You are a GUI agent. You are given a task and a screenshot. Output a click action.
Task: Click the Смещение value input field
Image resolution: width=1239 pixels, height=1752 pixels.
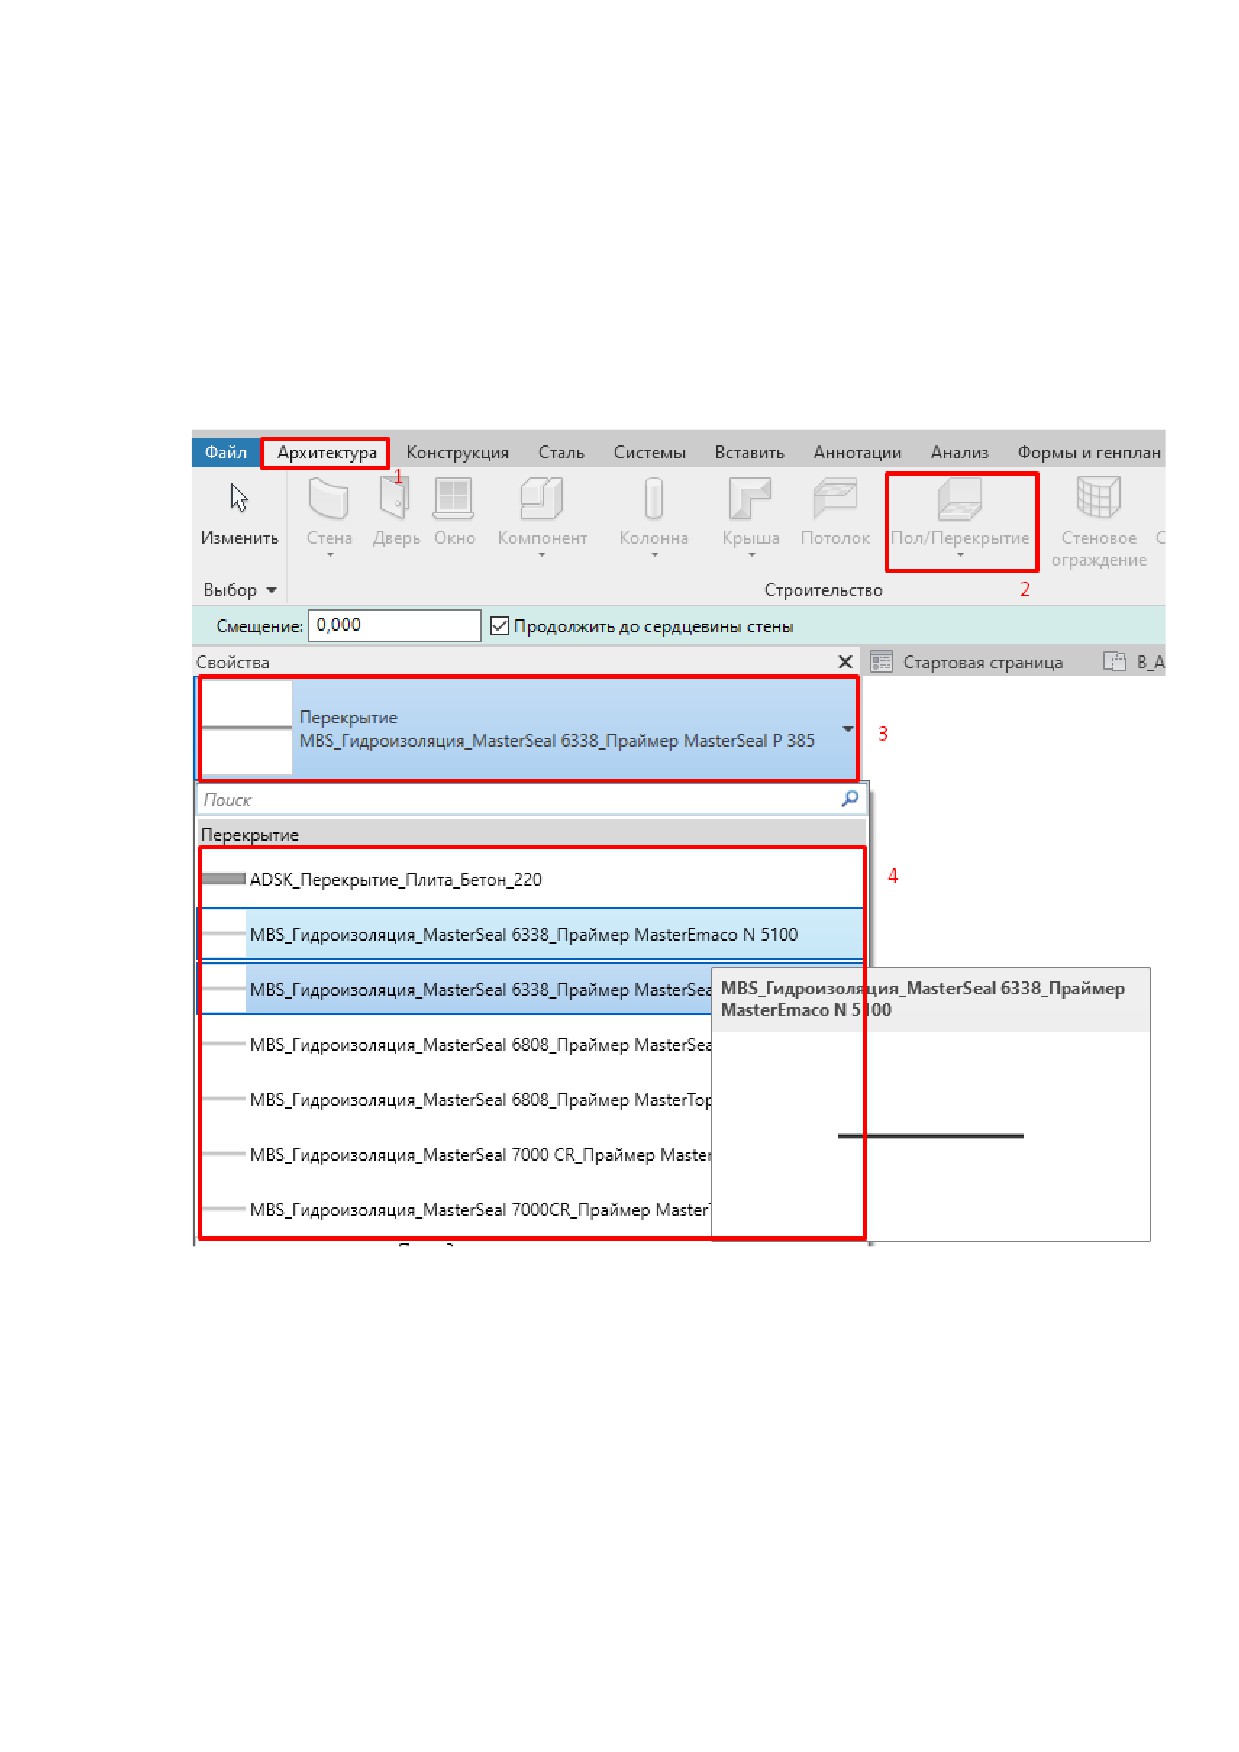click(x=394, y=626)
